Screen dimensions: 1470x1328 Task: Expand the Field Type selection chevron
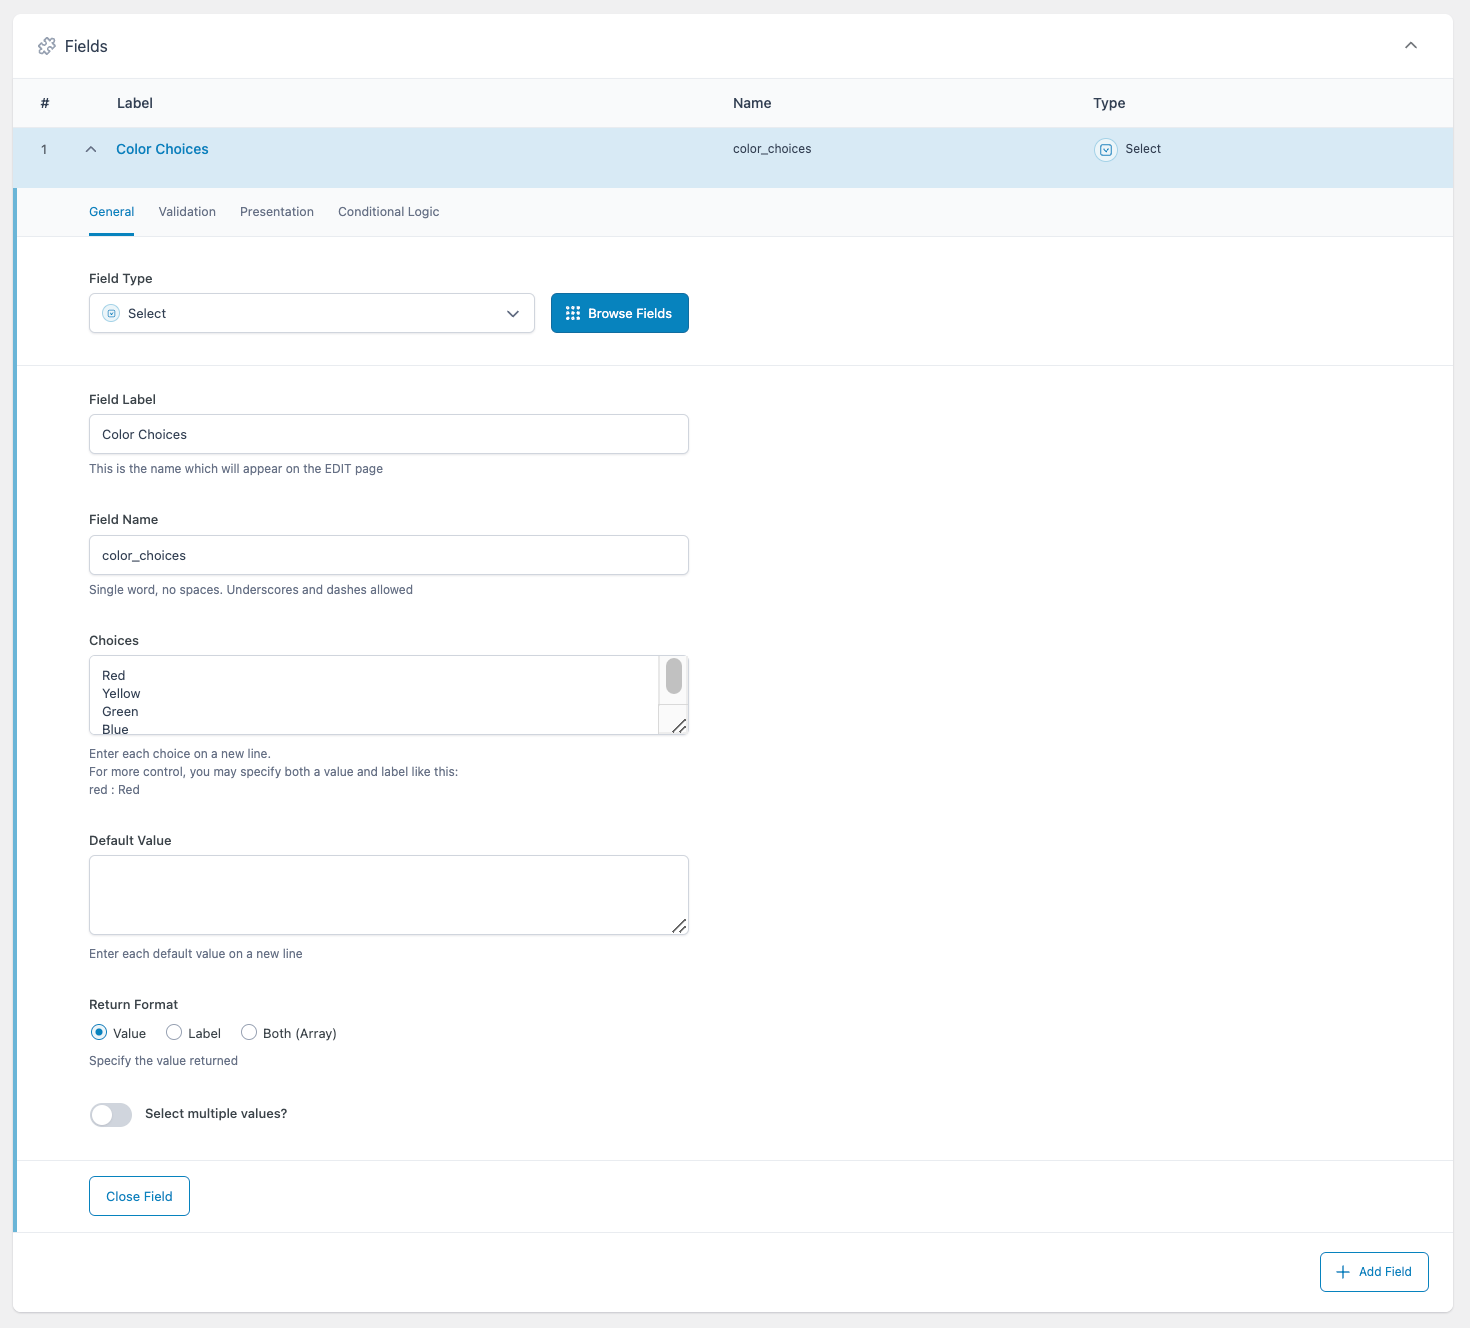coord(513,313)
